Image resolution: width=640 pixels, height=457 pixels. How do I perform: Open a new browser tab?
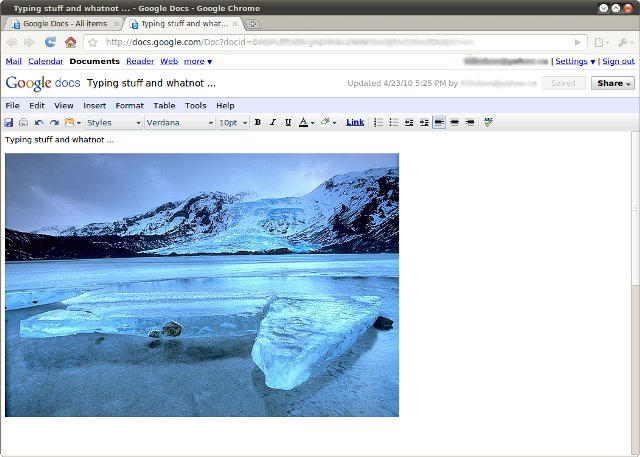click(253, 24)
